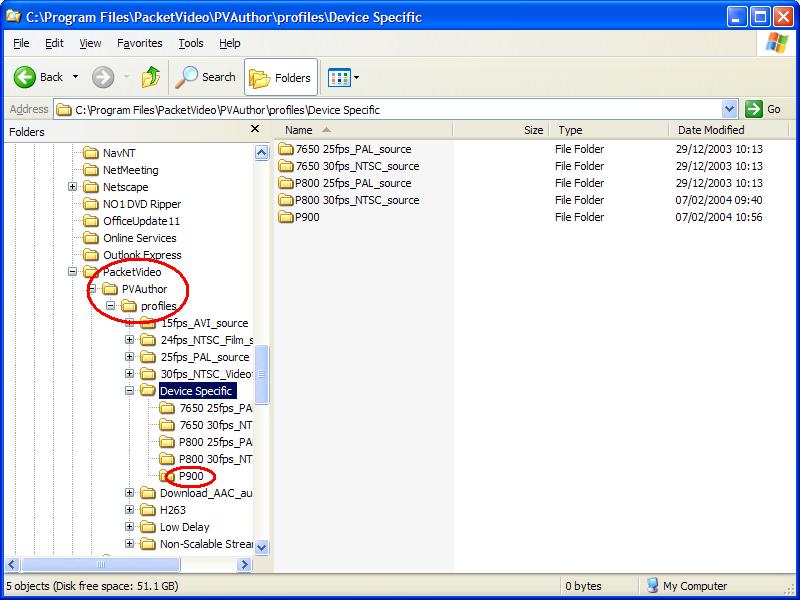
Task: Click Online Services folder icon in tree
Action: tap(91, 238)
